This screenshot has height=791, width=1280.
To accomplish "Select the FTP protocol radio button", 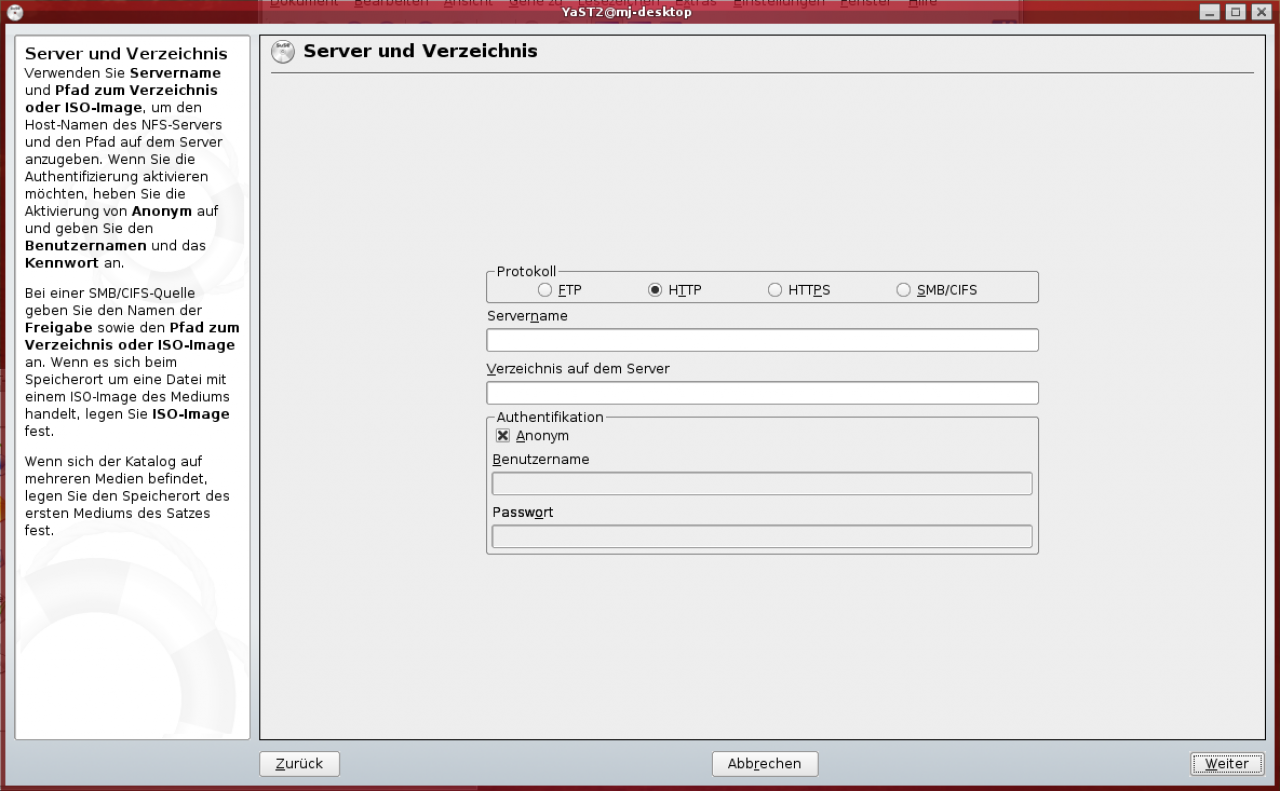I will point(545,290).
